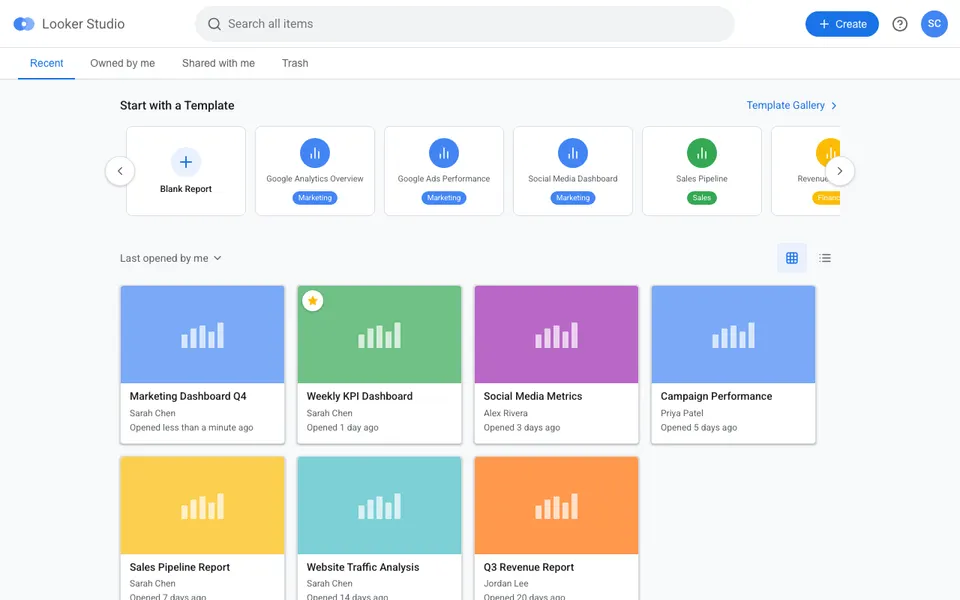Screen dimensions: 960x600
Task: Open the Website Traffic Analysis teal thumbnail
Action: (380, 506)
